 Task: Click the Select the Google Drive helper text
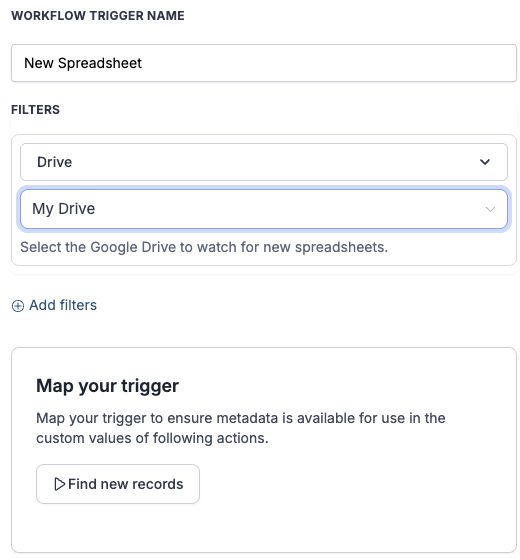click(204, 247)
